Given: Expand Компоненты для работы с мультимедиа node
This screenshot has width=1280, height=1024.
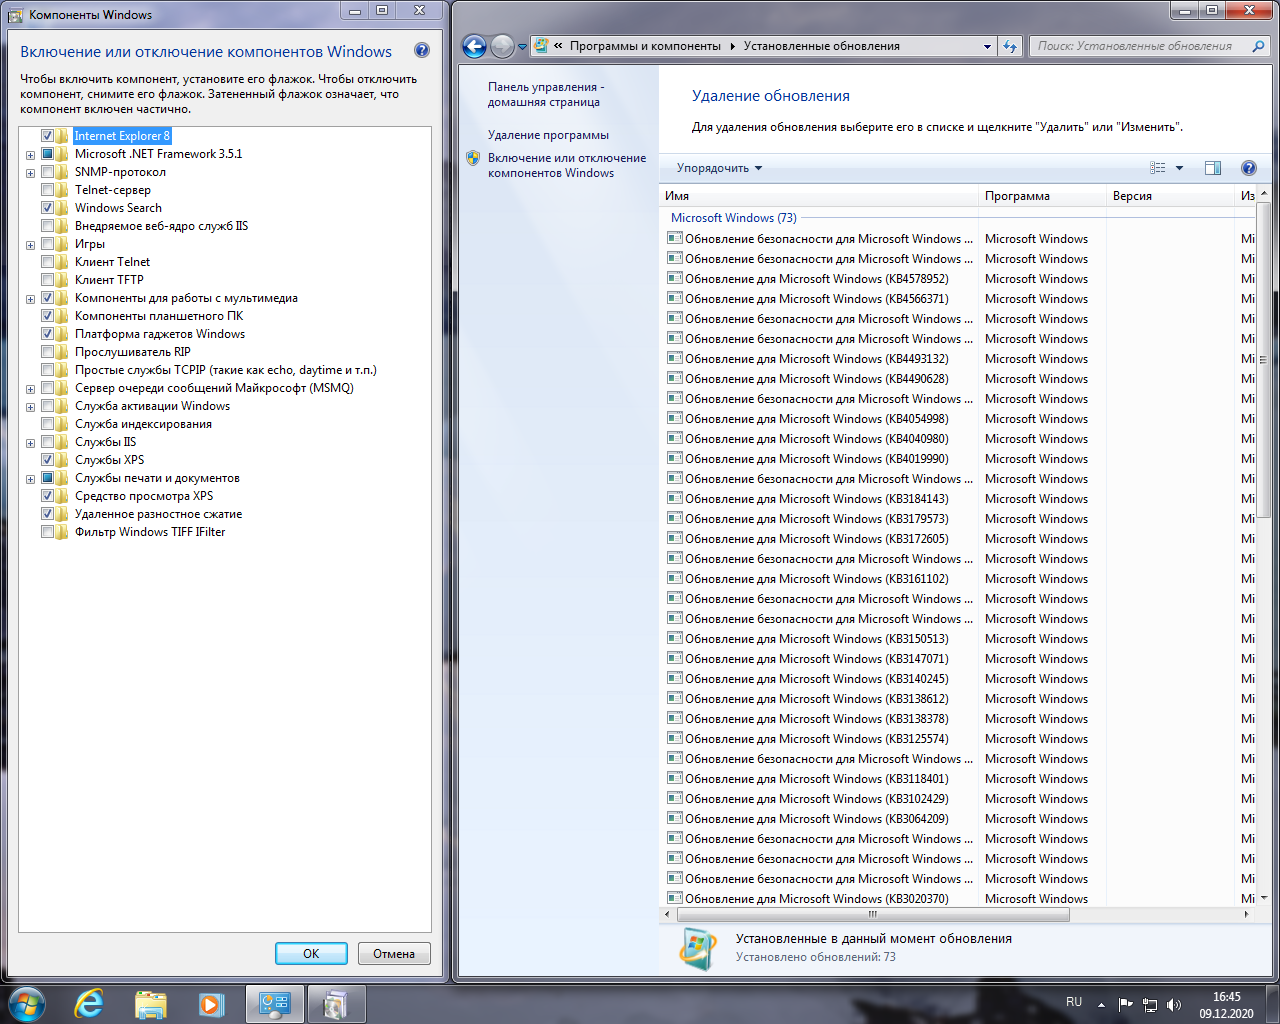Looking at the screenshot, I should coord(30,299).
